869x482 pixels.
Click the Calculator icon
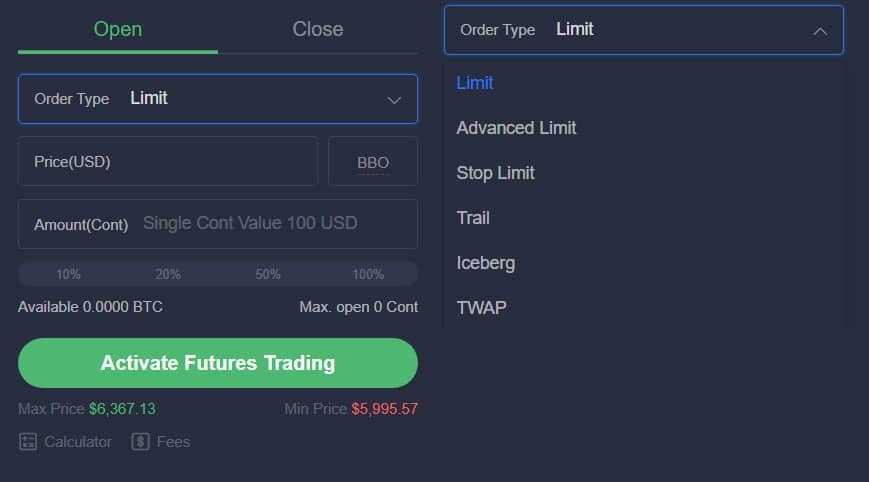click(28, 441)
